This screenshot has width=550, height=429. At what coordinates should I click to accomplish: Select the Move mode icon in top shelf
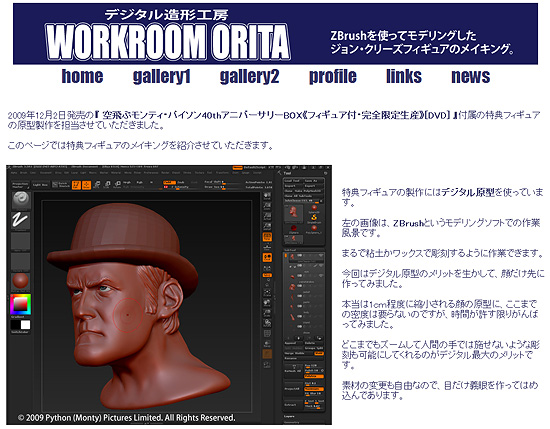[x=97, y=185]
